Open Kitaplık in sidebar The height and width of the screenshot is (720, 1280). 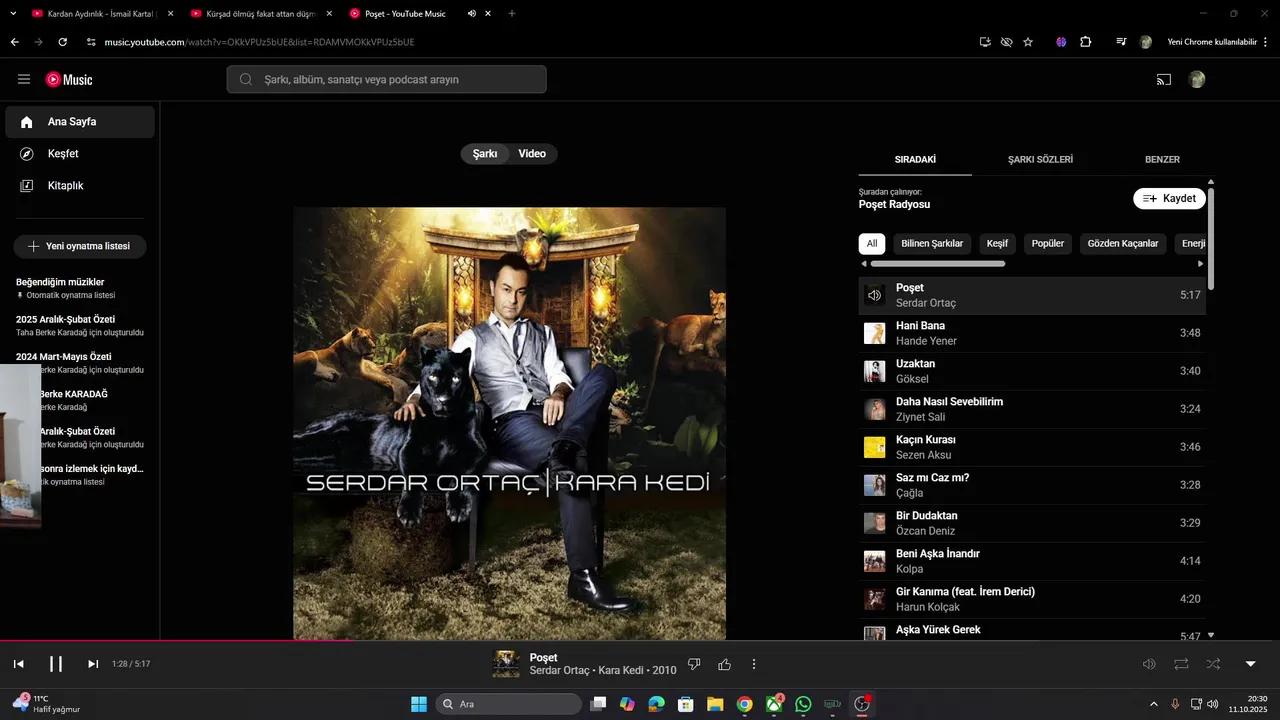pos(80,186)
